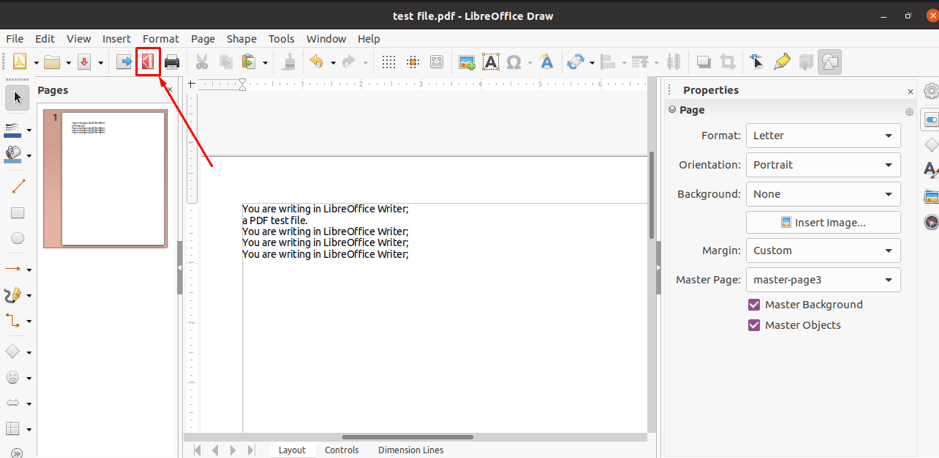Screen dimensions: 939x458
Task: Open the Format dropdown showing Letter
Action: click(823, 136)
